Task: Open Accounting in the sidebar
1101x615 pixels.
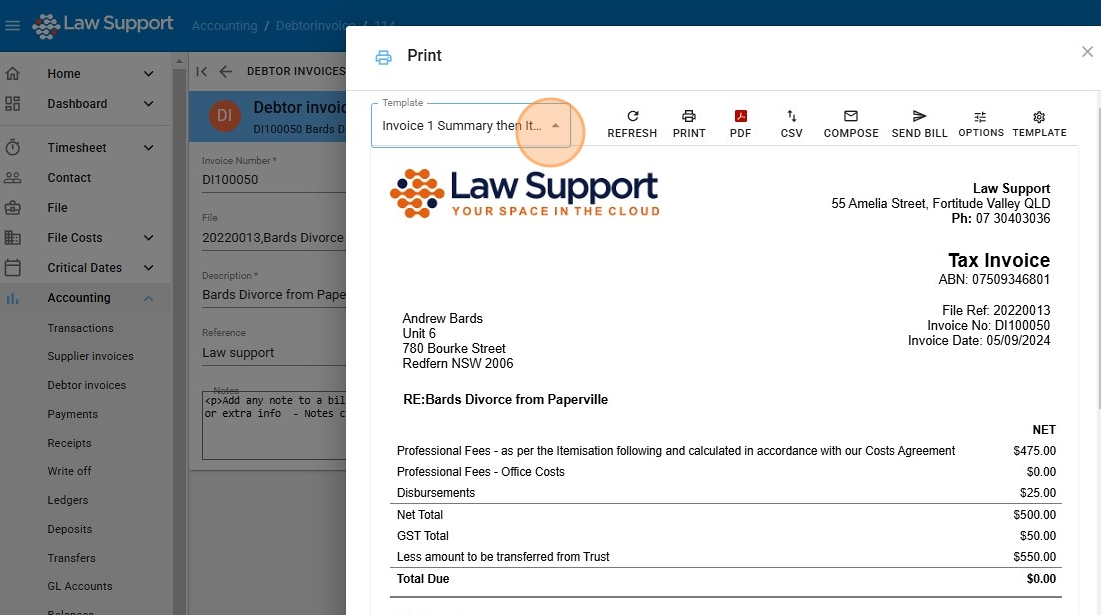Action: tap(79, 298)
